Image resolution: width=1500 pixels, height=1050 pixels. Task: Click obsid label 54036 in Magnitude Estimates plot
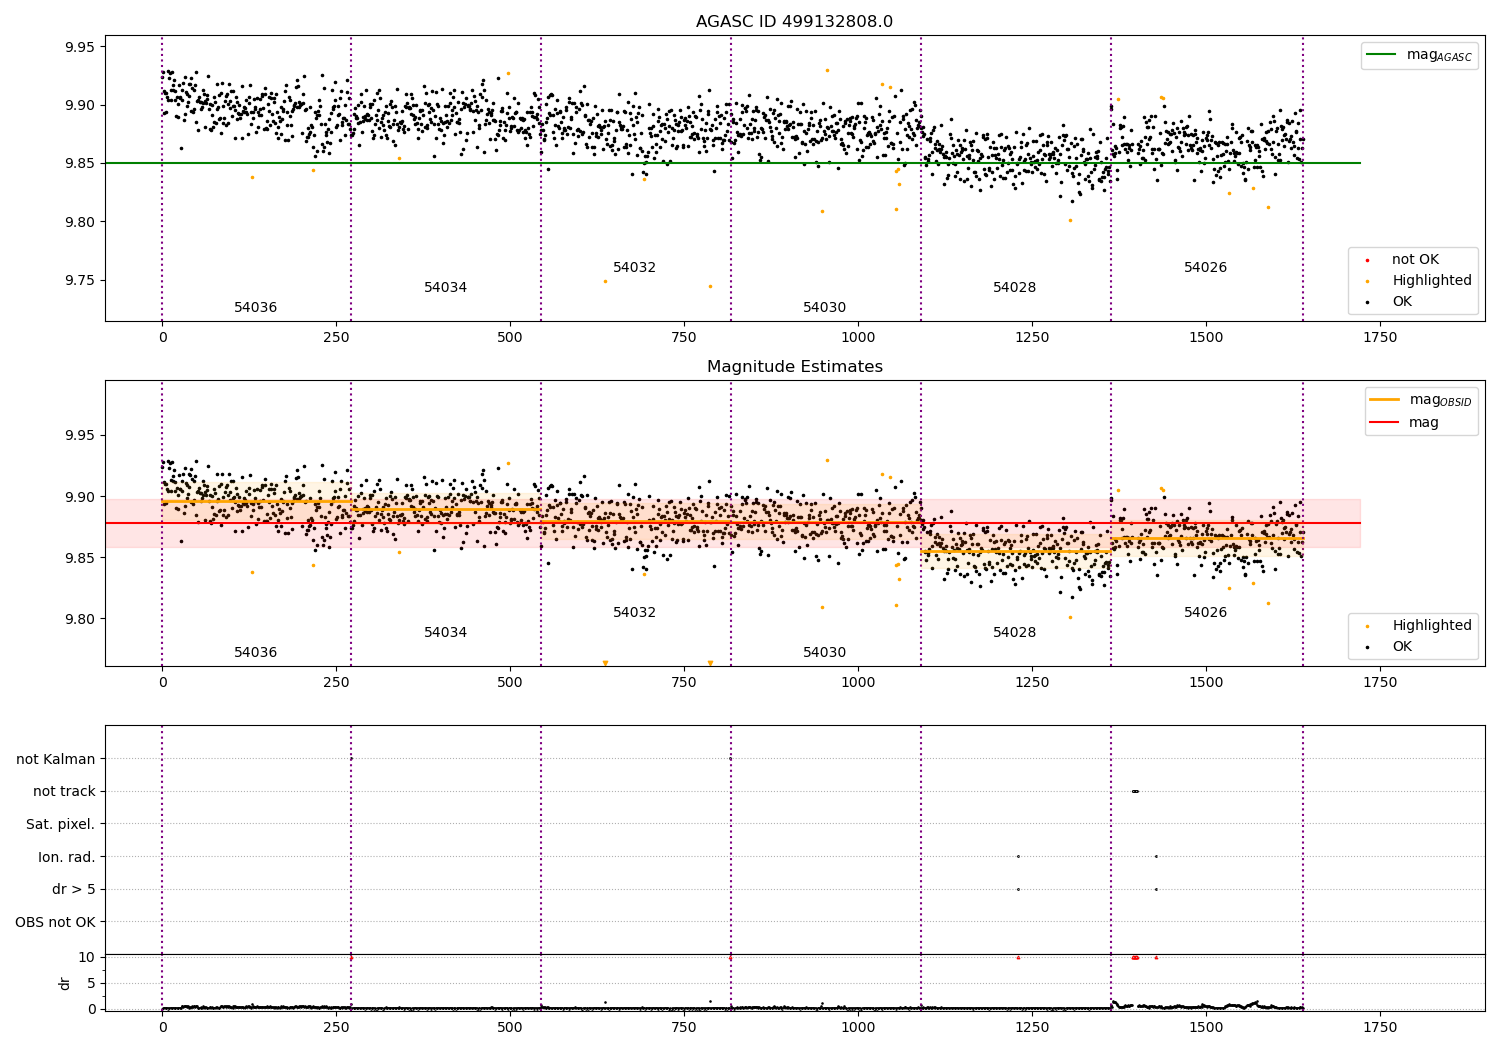point(256,653)
